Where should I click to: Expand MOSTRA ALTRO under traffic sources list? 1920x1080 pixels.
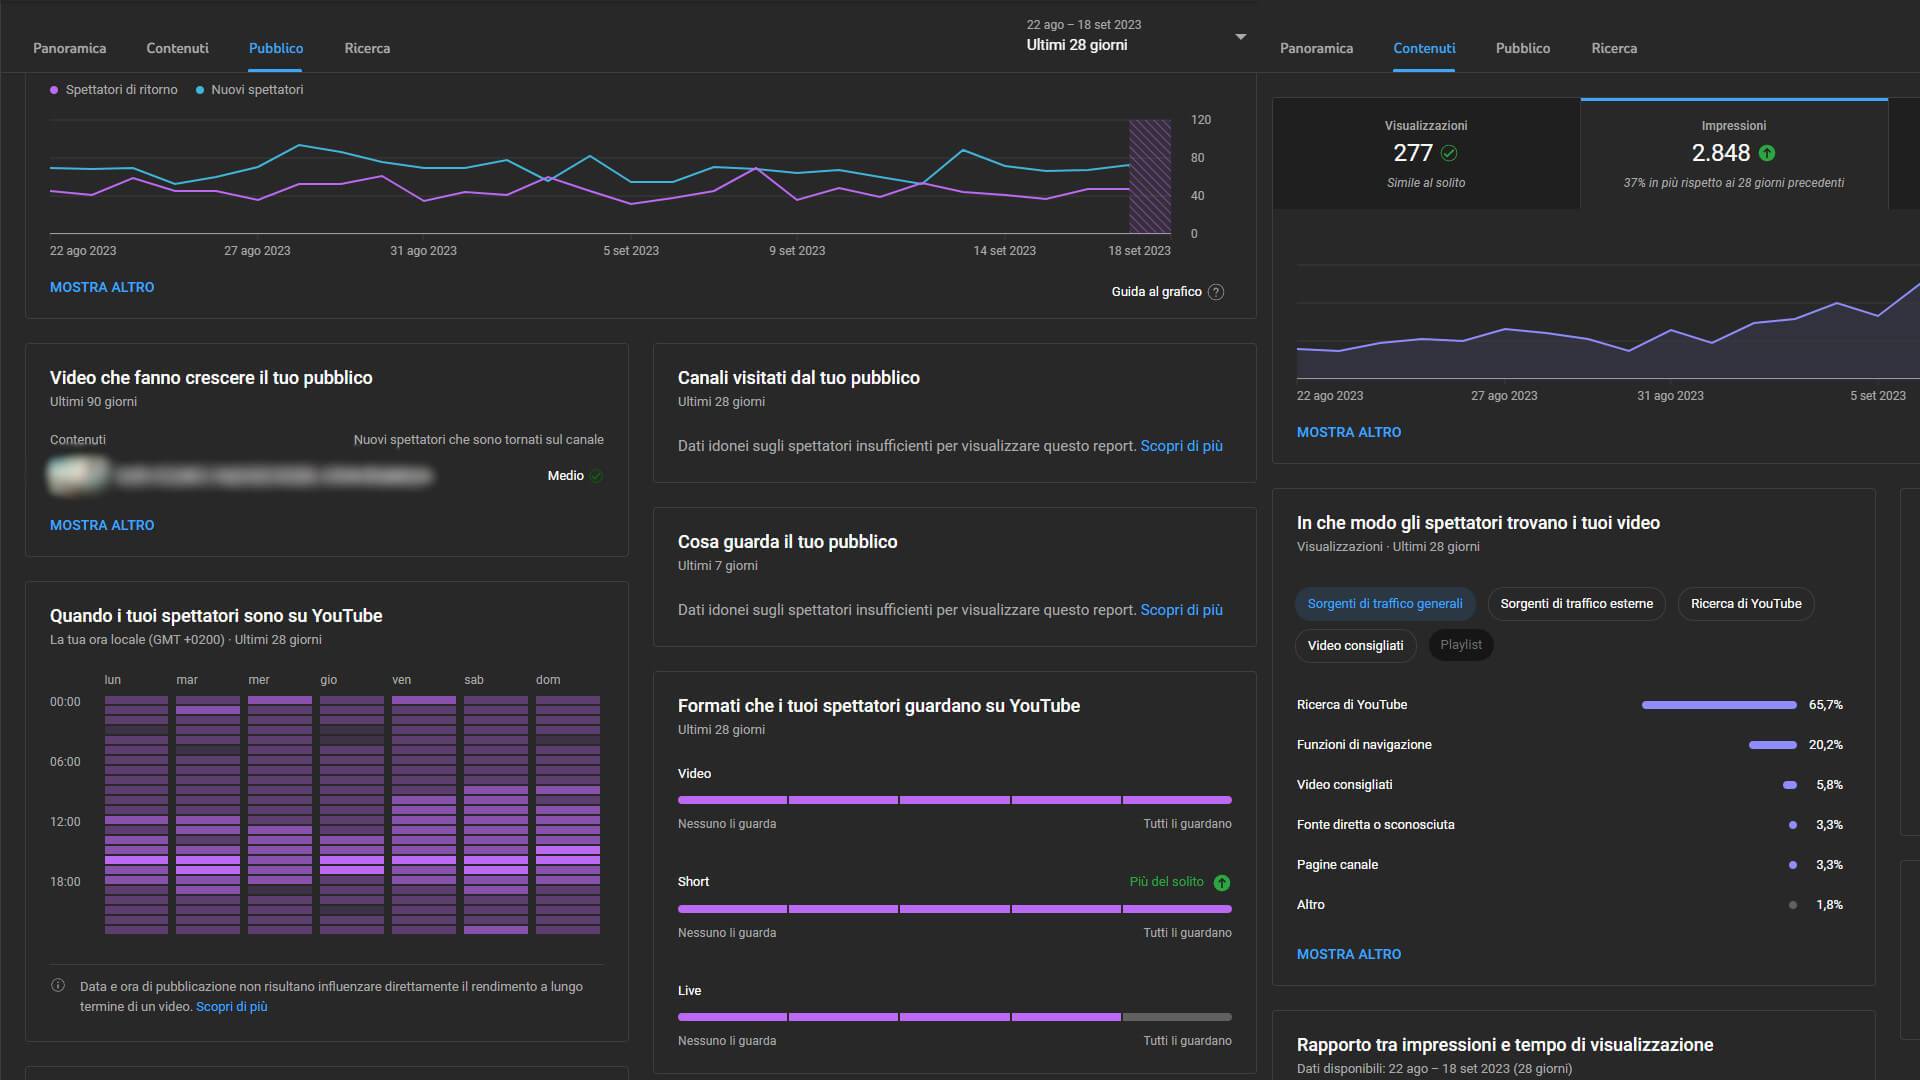point(1349,954)
